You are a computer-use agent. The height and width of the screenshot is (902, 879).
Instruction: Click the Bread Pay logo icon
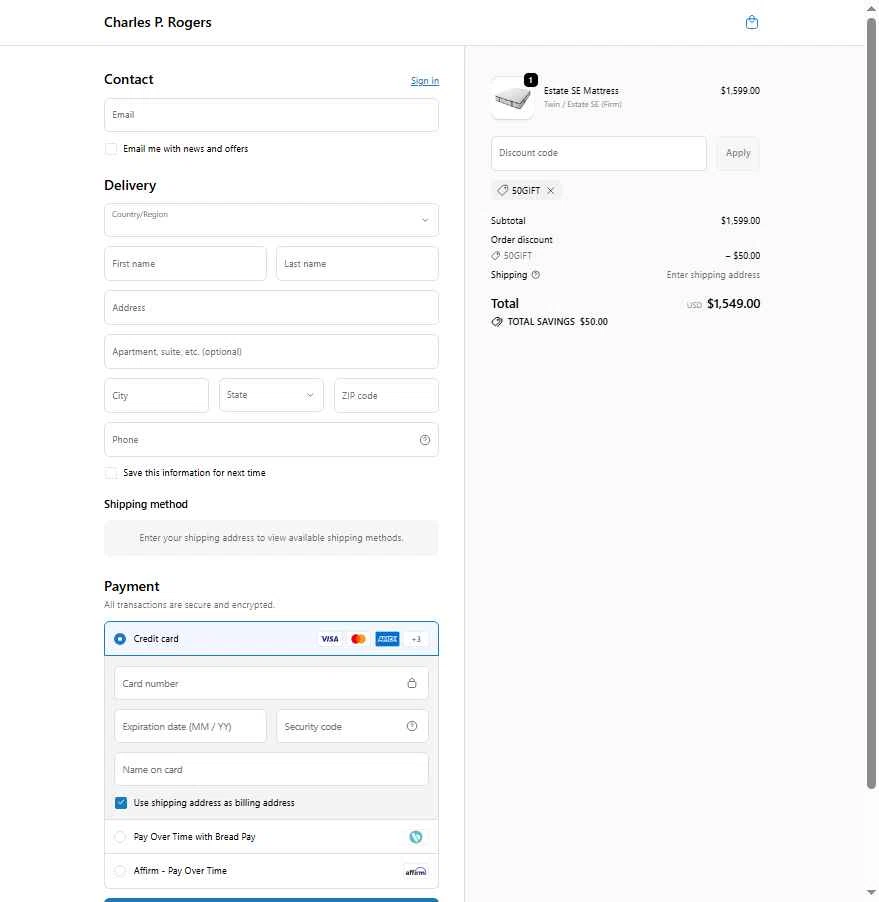click(415, 837)
